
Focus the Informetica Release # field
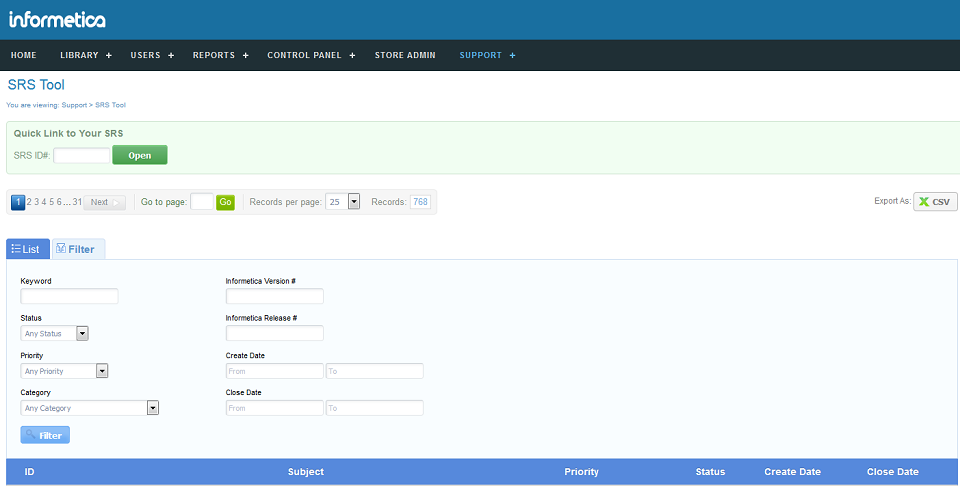(x=274, y=333)
